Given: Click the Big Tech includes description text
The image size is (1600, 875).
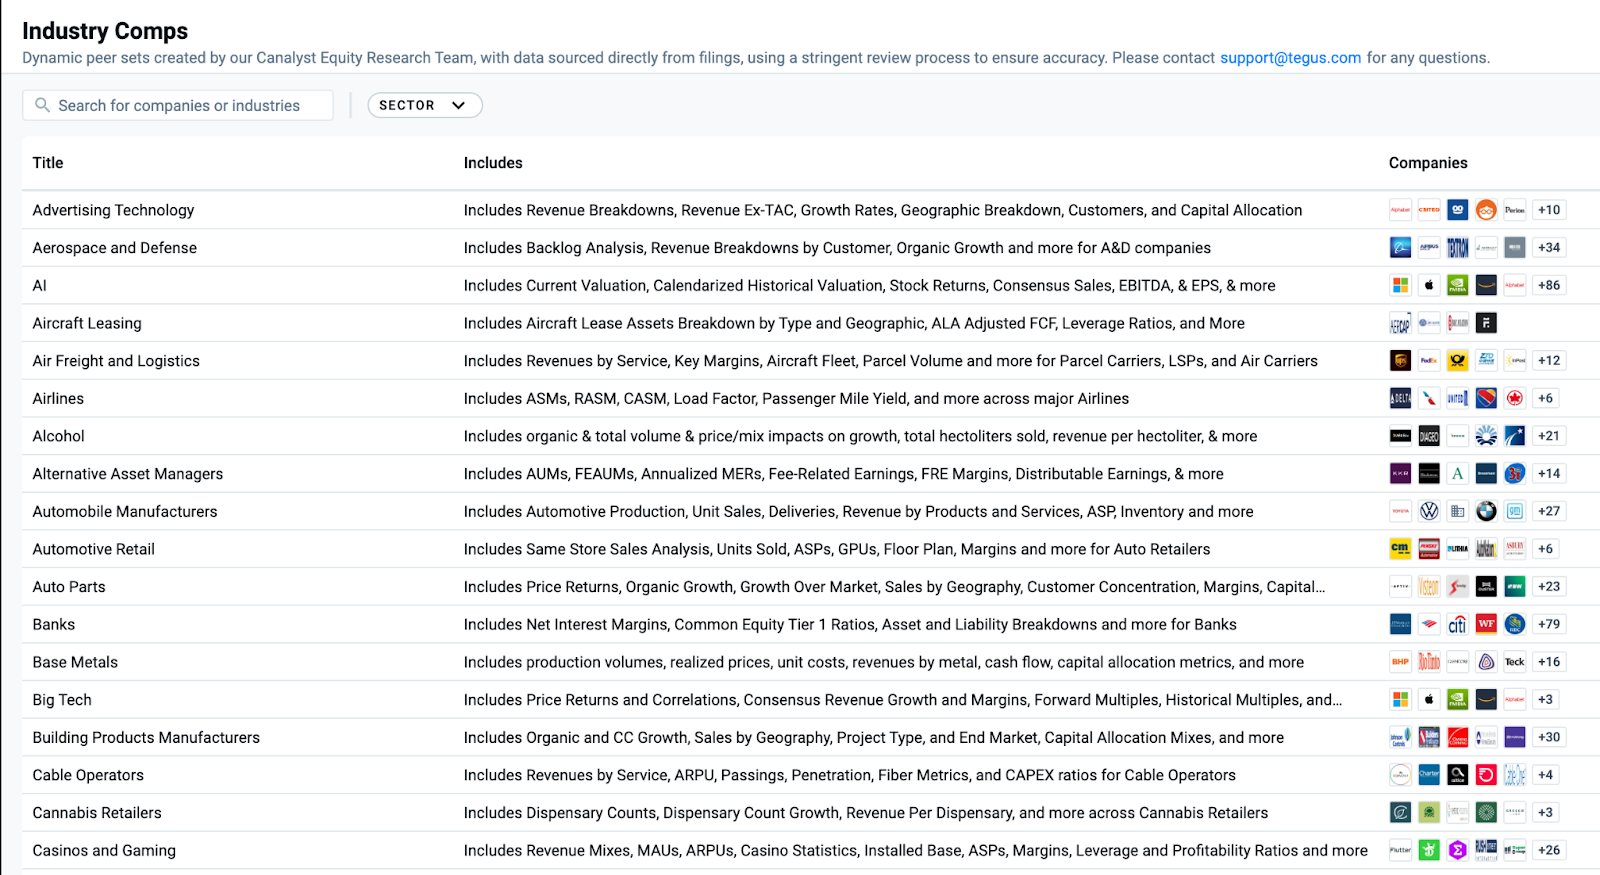Looking at the screenshot, I should [x=903, y=700].
